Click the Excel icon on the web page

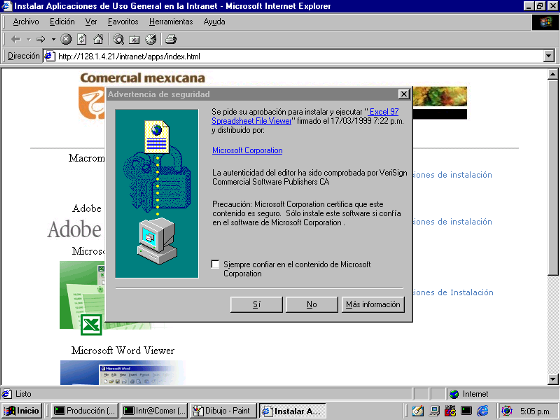pos(91,325)
